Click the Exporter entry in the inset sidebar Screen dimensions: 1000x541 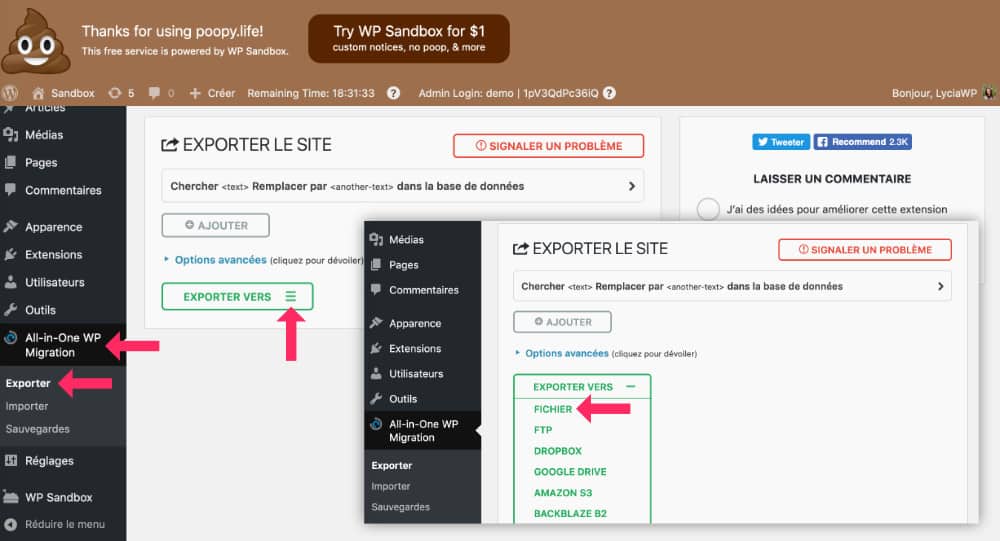pos(392,465)
